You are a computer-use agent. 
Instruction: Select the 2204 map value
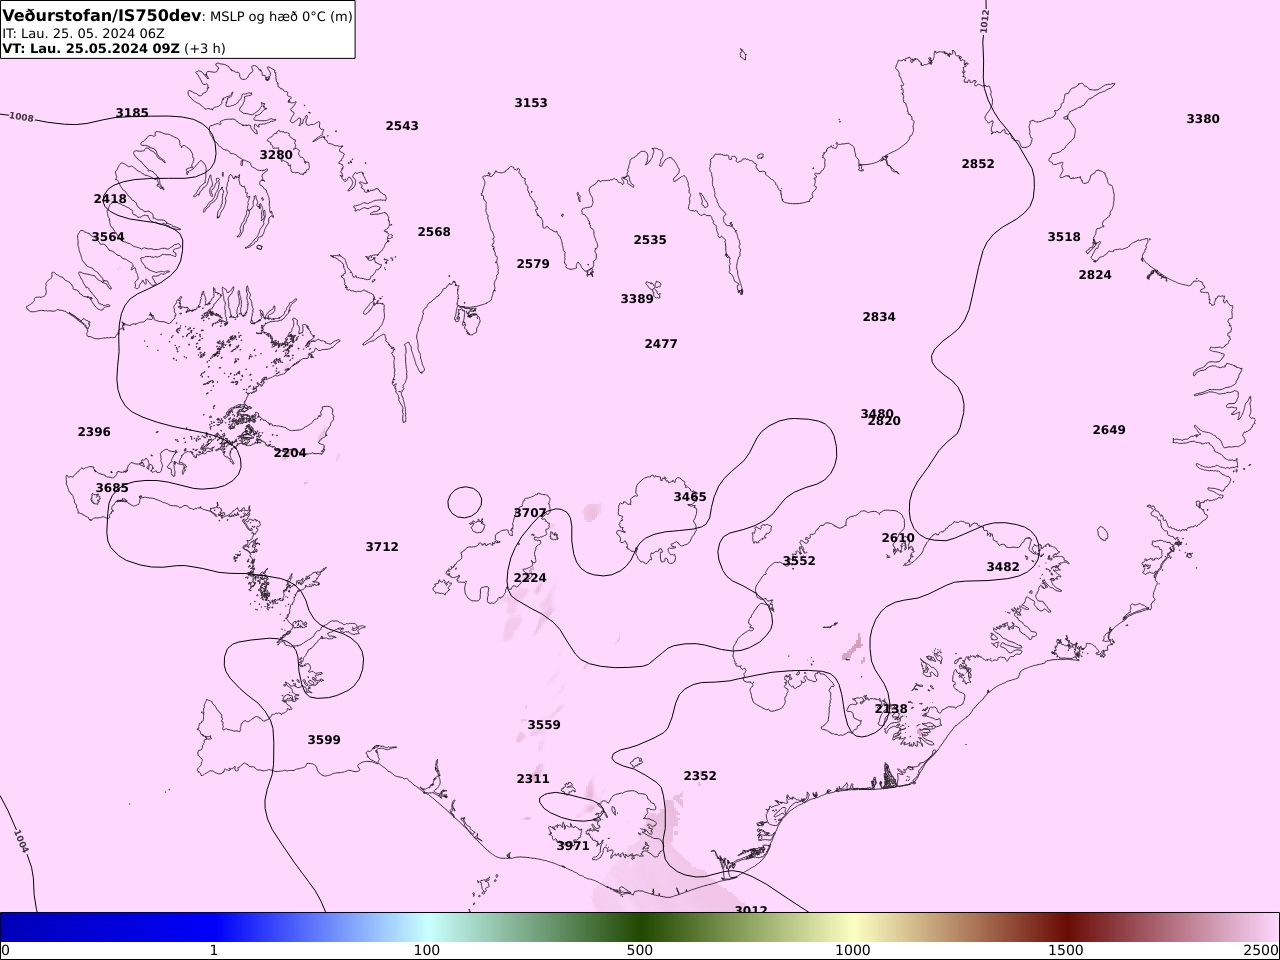[x=290, y=453]
